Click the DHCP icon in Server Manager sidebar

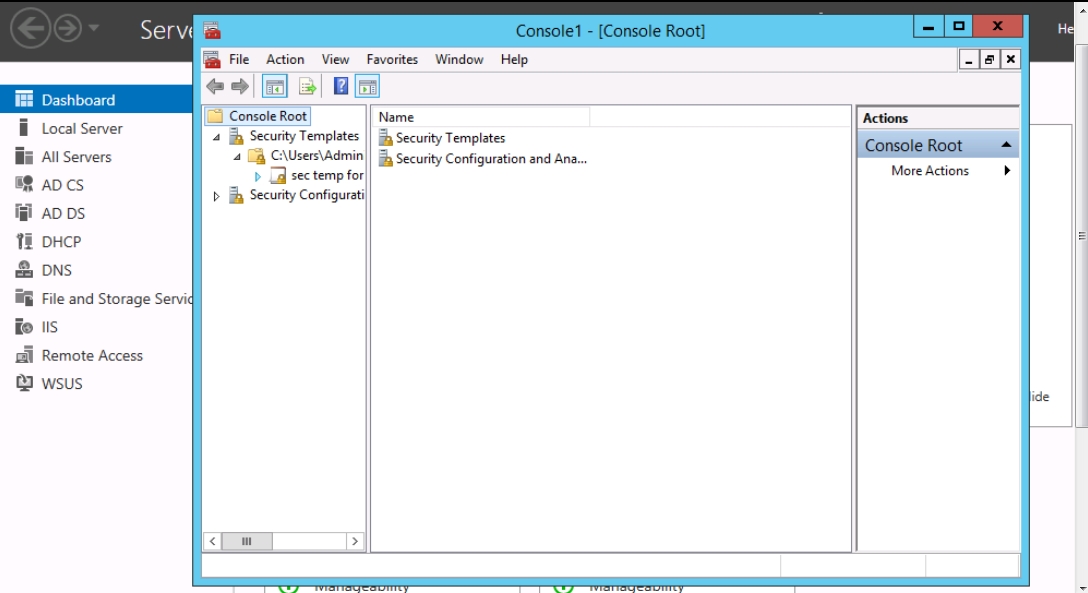(24, 242)
